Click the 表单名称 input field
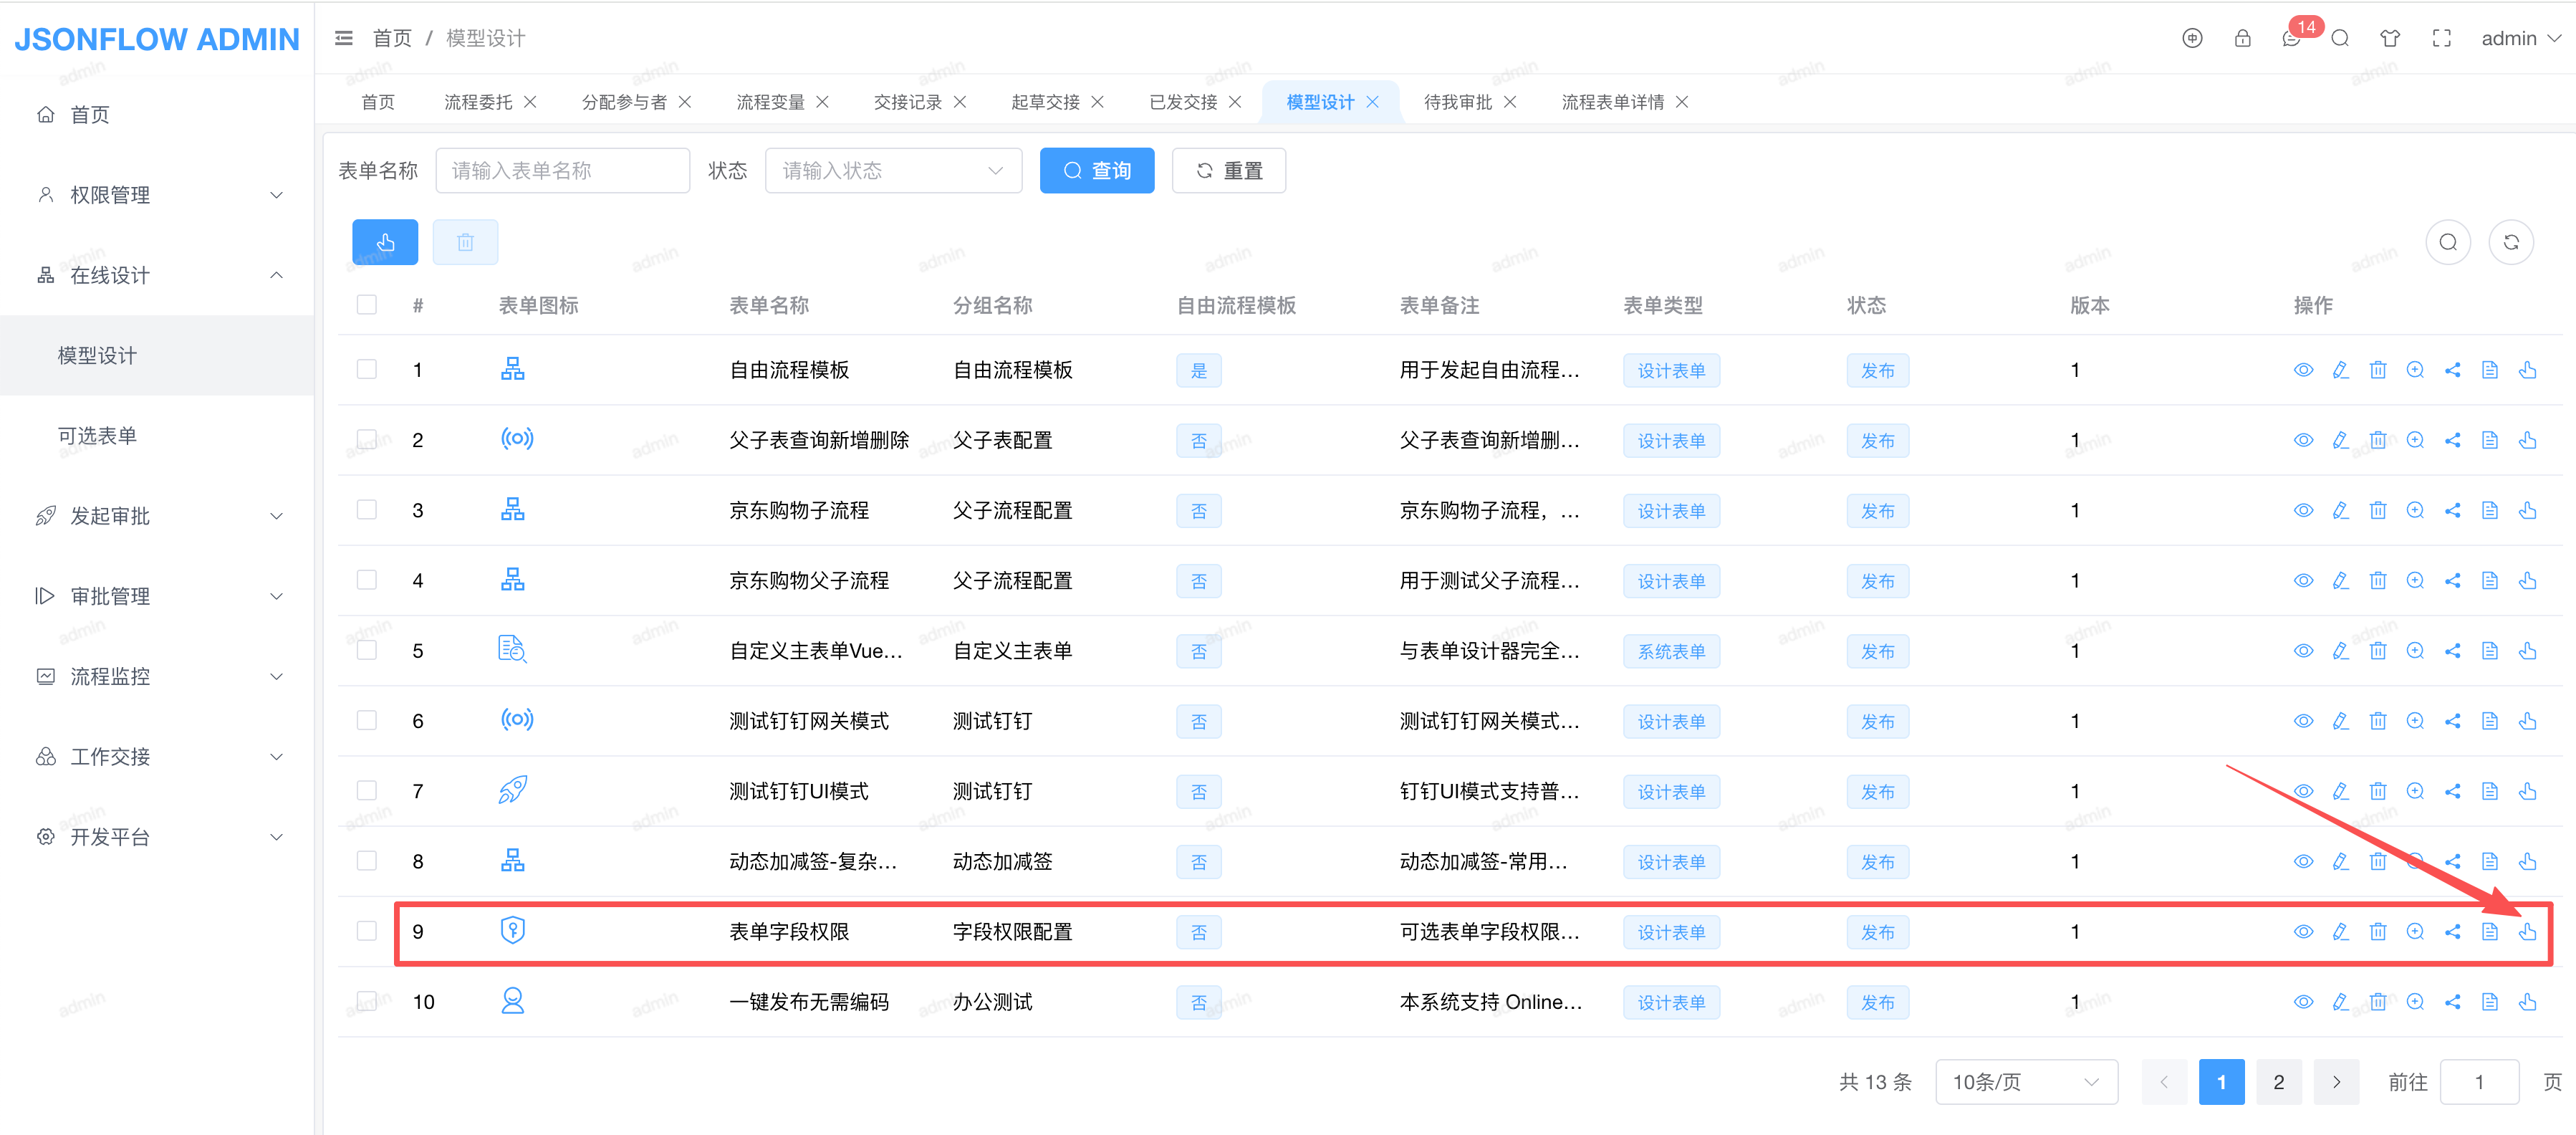The width and height of the screenshot is (2576, 1135). [562, 170]
